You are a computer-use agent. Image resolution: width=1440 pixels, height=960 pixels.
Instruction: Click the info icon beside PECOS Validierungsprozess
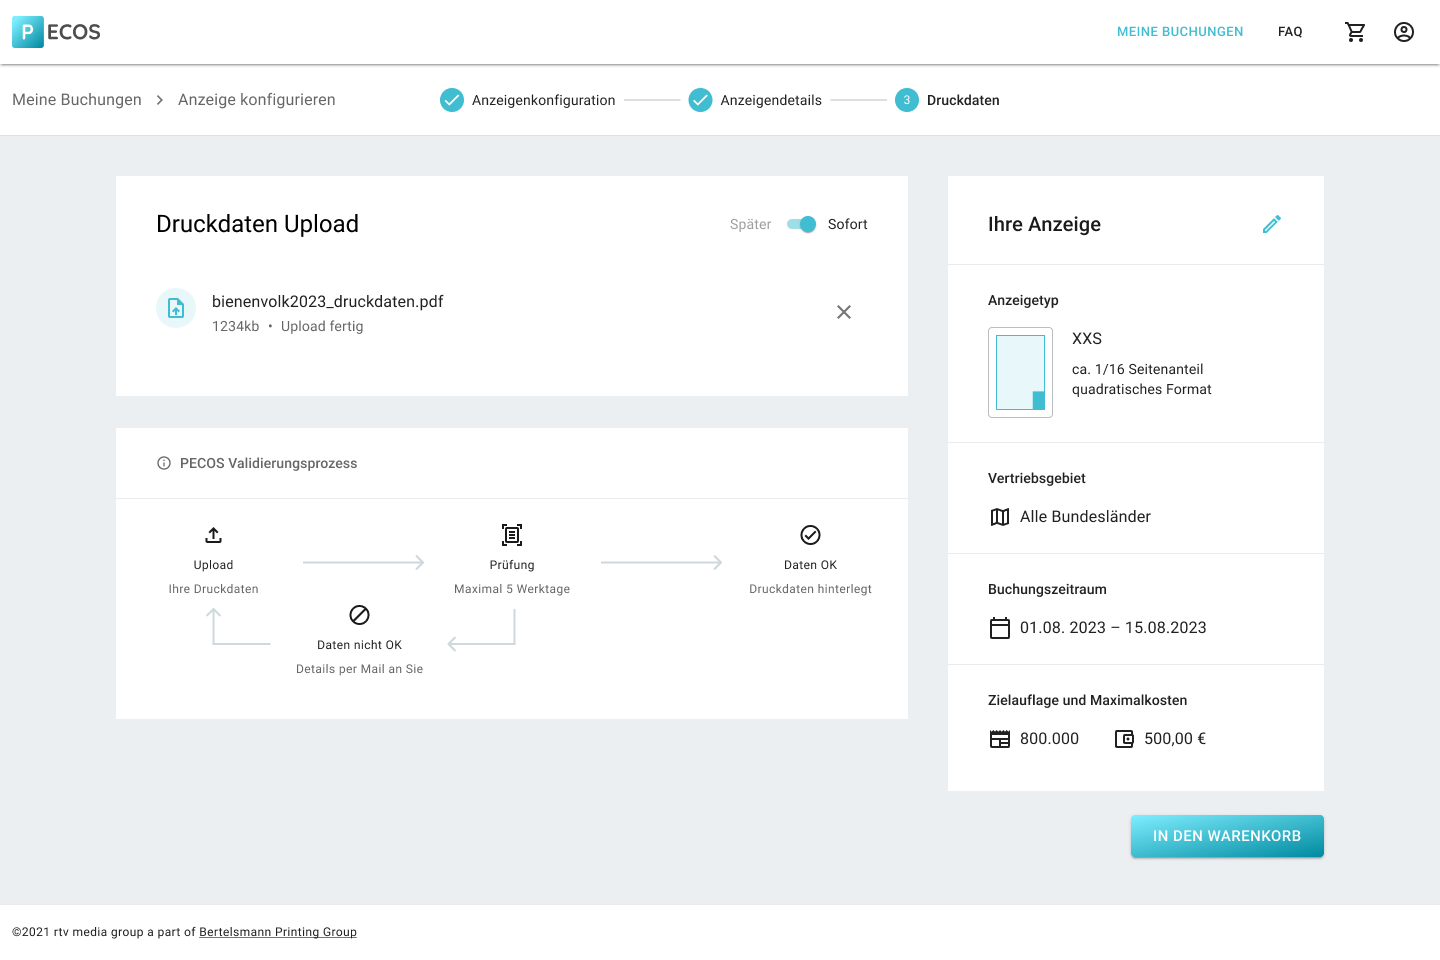tap(164, 463)
